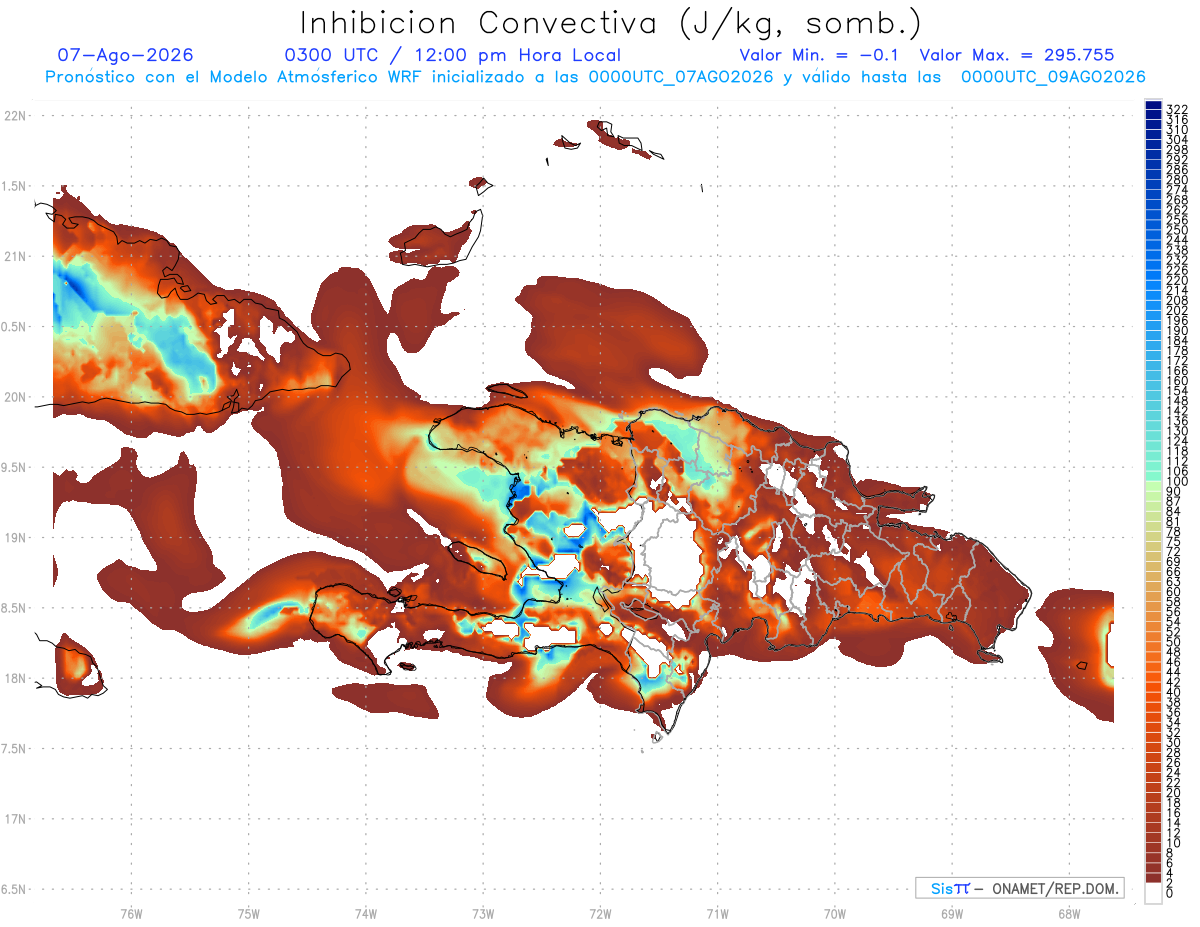1200x927 pixels.
Task: Click the '76W' longitude label
Action: 131,913
